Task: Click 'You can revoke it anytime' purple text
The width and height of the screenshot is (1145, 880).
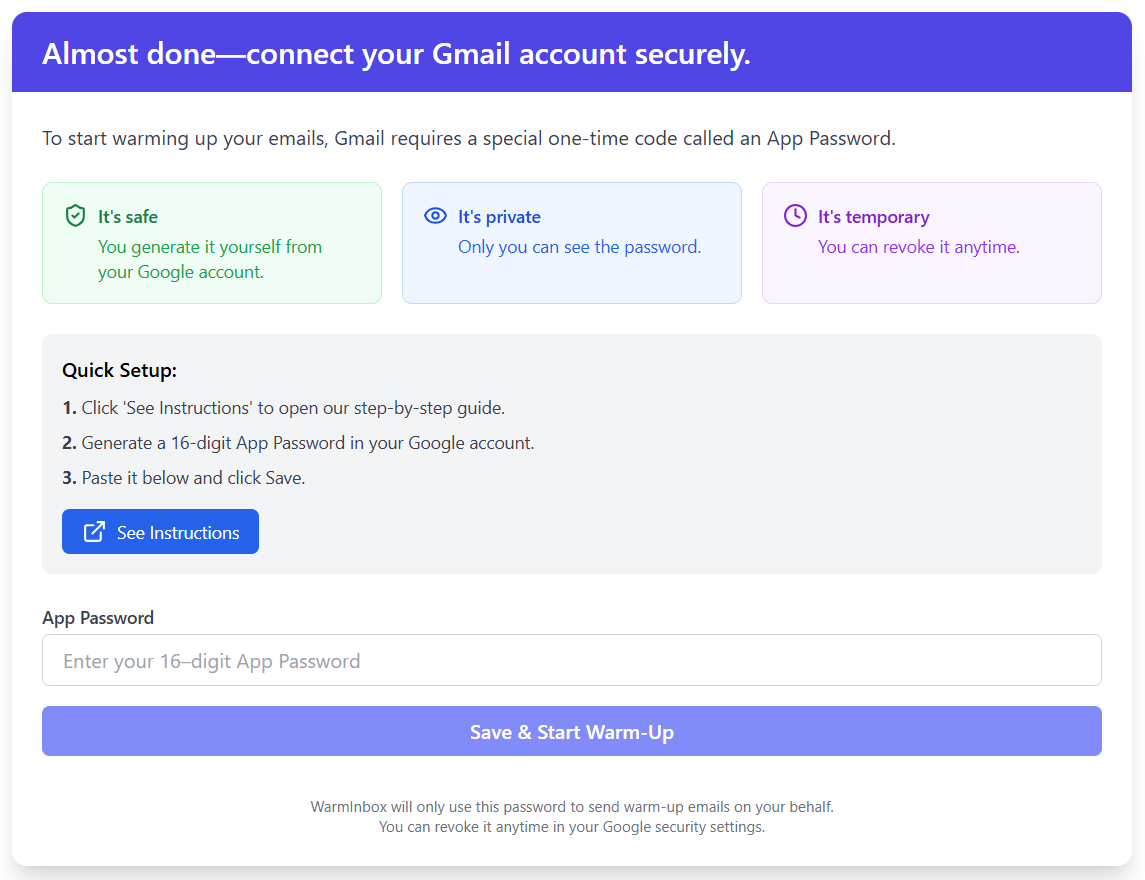Action: coord(919,247)
